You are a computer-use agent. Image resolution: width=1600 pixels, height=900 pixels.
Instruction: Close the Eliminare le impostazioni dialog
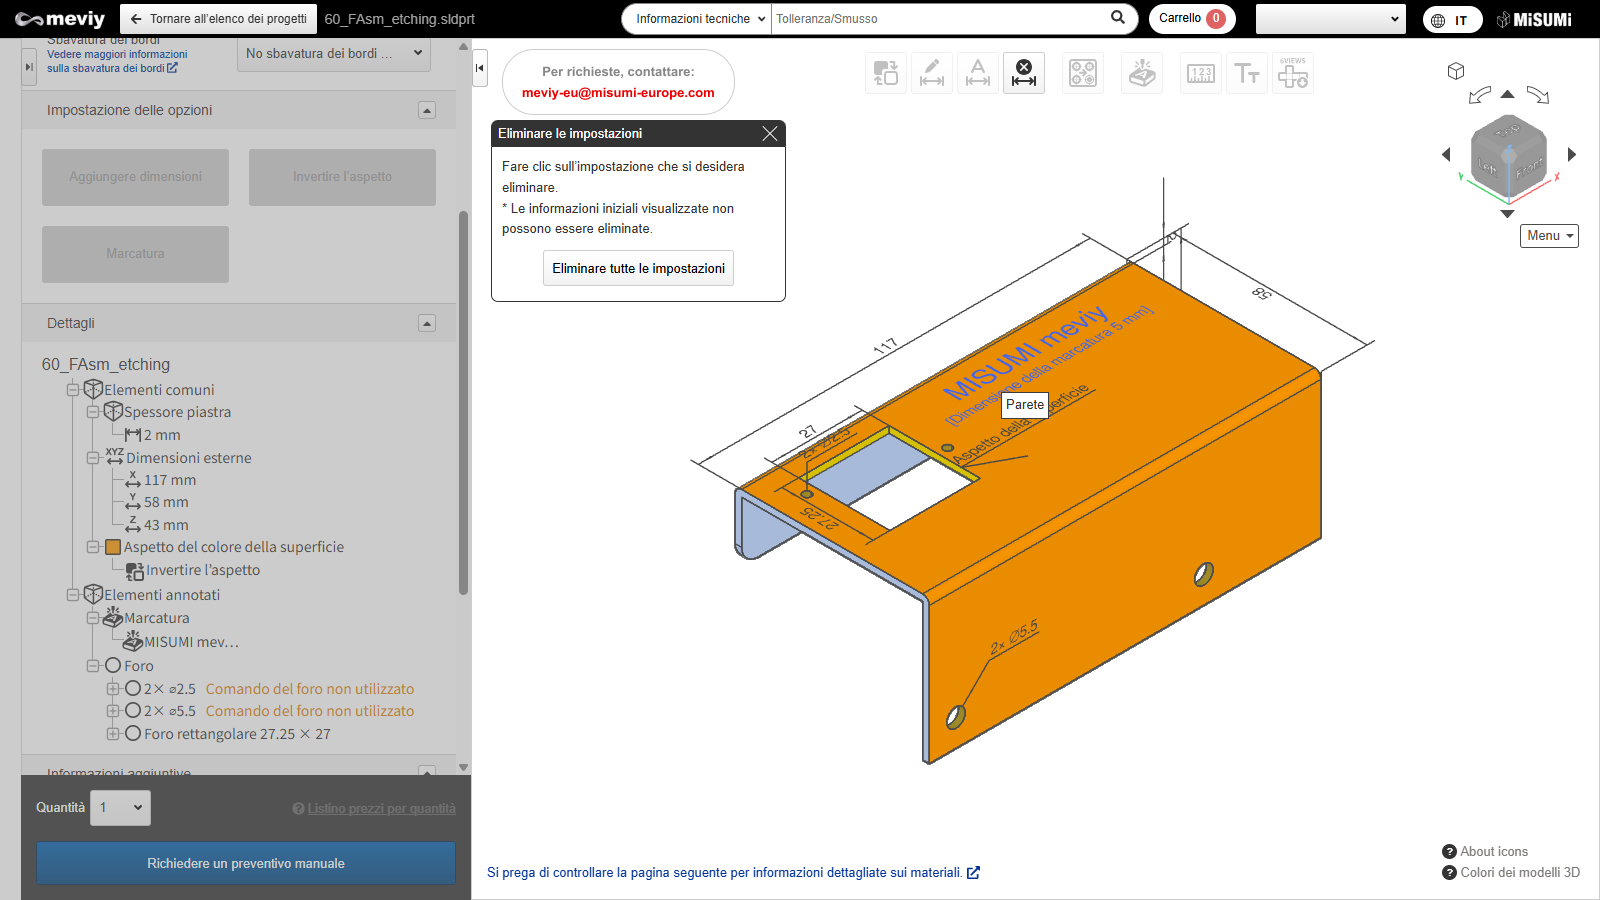coord(770,134)
